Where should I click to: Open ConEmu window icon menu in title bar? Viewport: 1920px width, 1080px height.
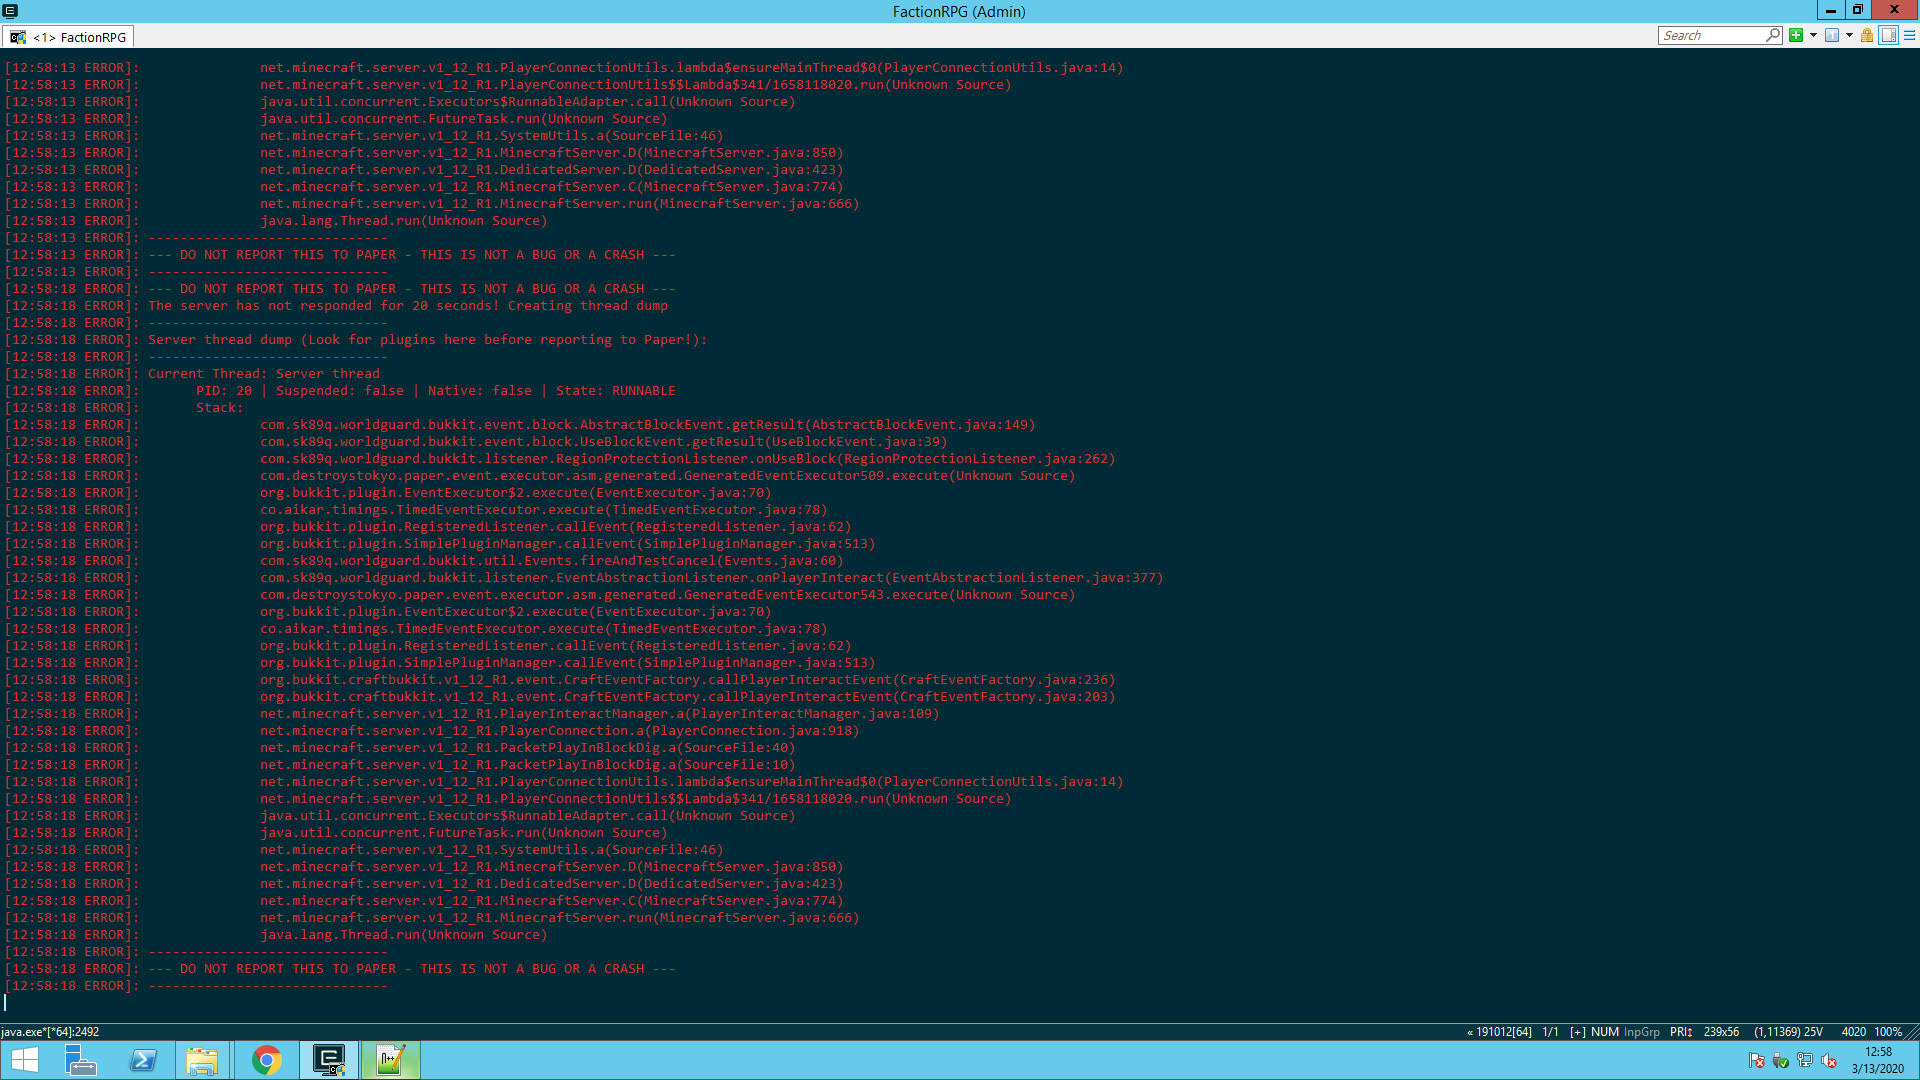pos(10,11)
